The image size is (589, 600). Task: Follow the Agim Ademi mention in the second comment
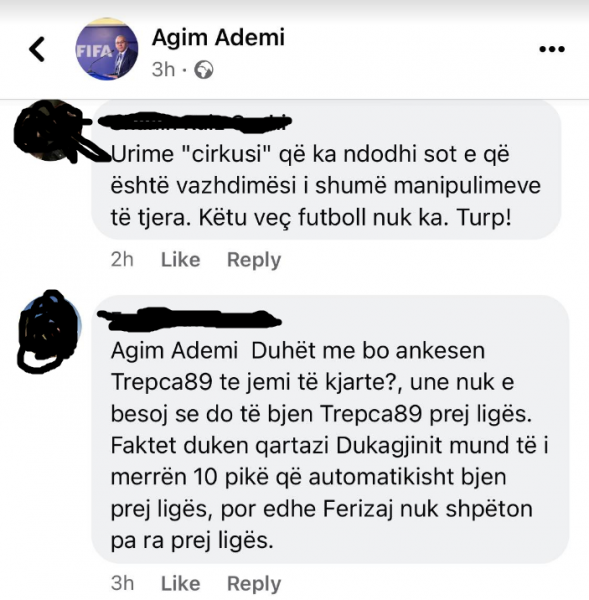(x=175, y=351)
